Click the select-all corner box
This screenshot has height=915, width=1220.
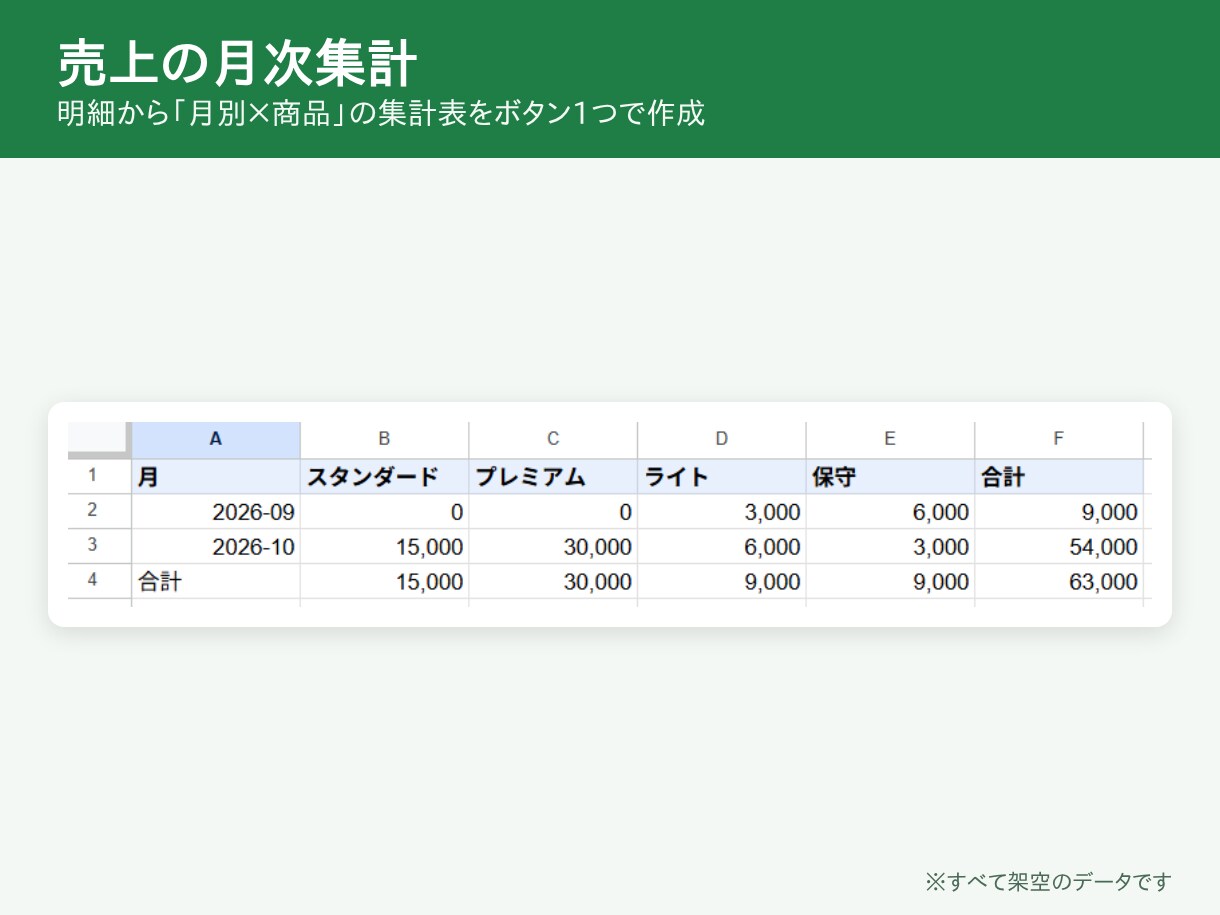coord(98,439)
